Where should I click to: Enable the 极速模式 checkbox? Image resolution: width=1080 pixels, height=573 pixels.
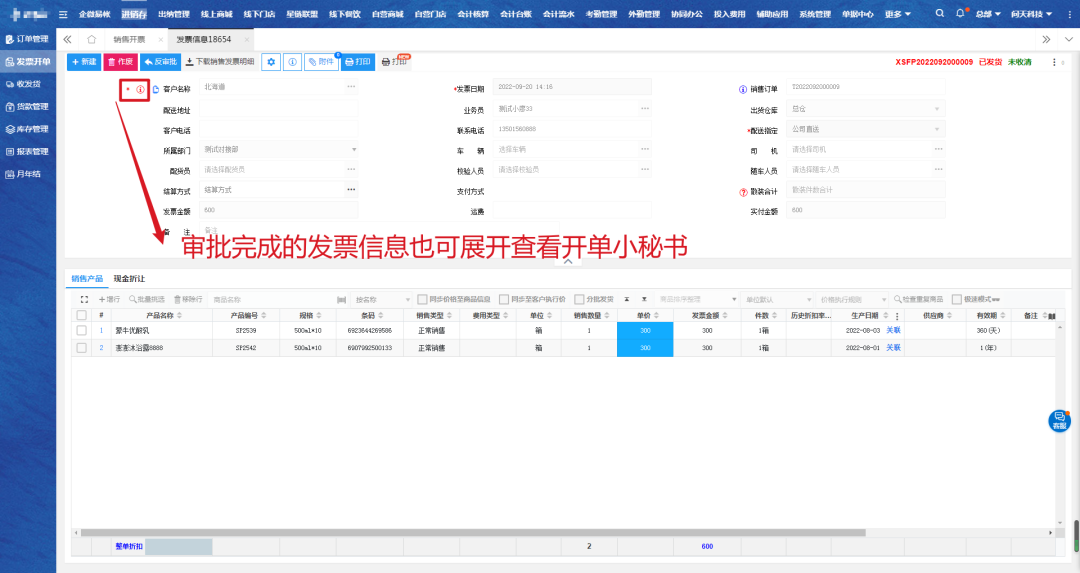pyautogui.click(x=957, y=299)
